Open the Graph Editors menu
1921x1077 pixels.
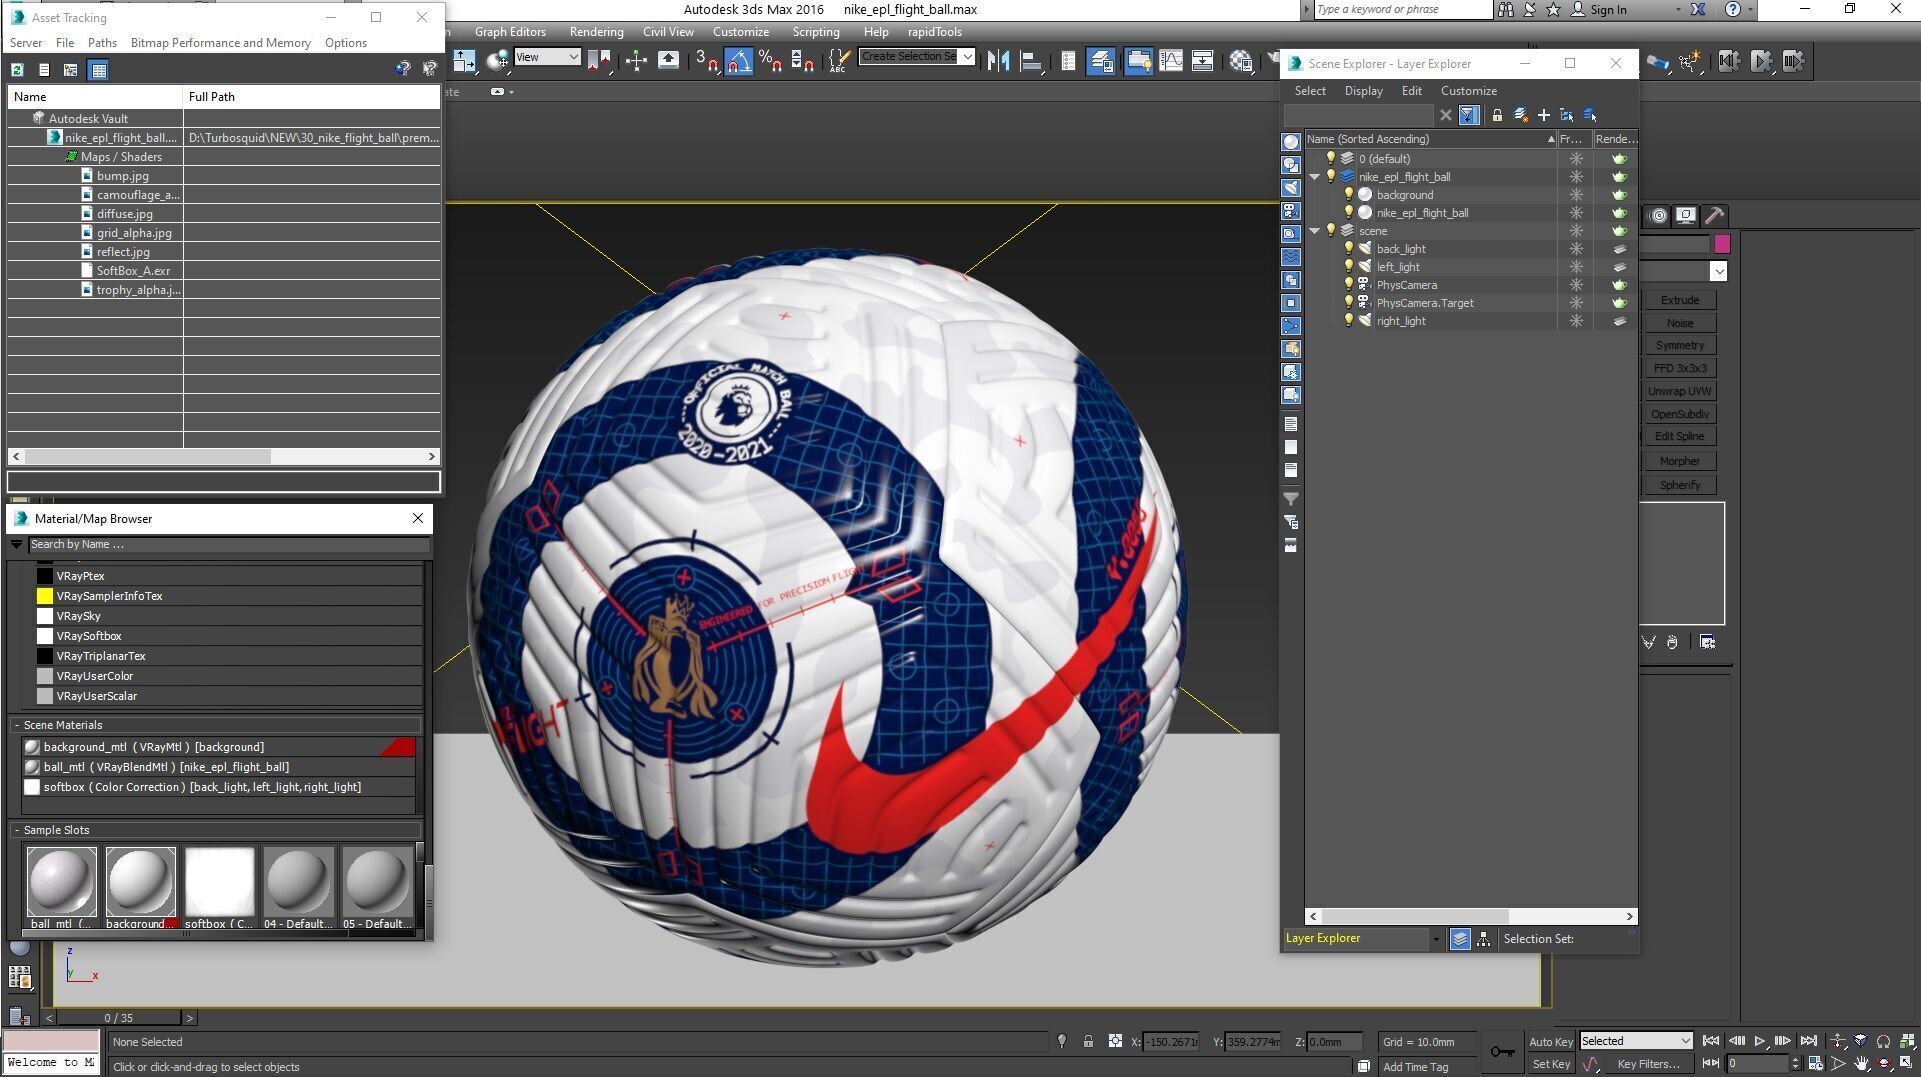pos(510,32)
